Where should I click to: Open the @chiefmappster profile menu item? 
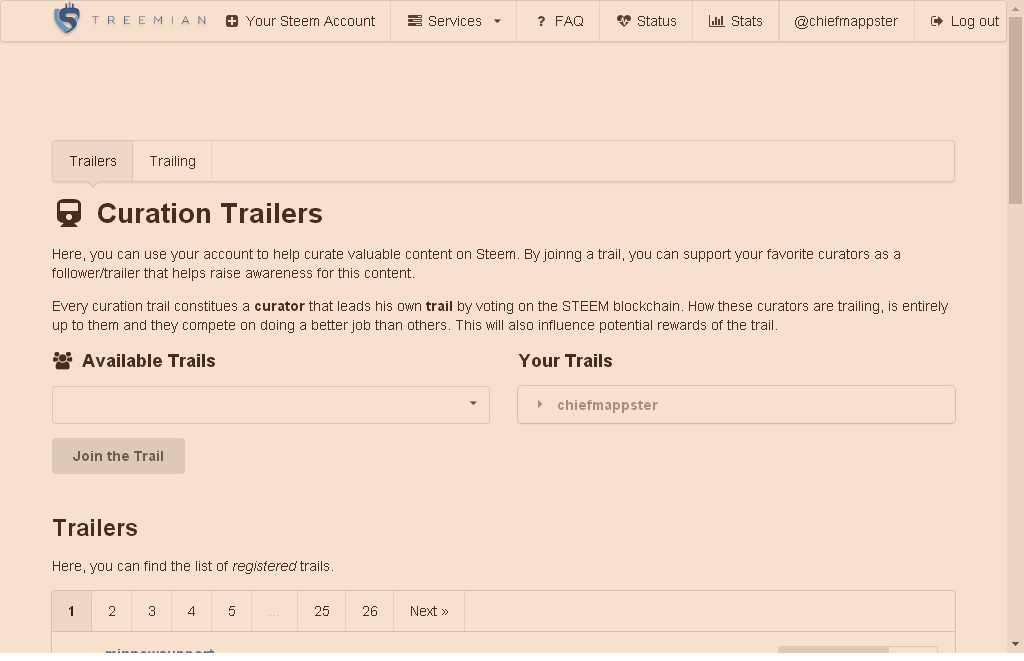(846, 22)
